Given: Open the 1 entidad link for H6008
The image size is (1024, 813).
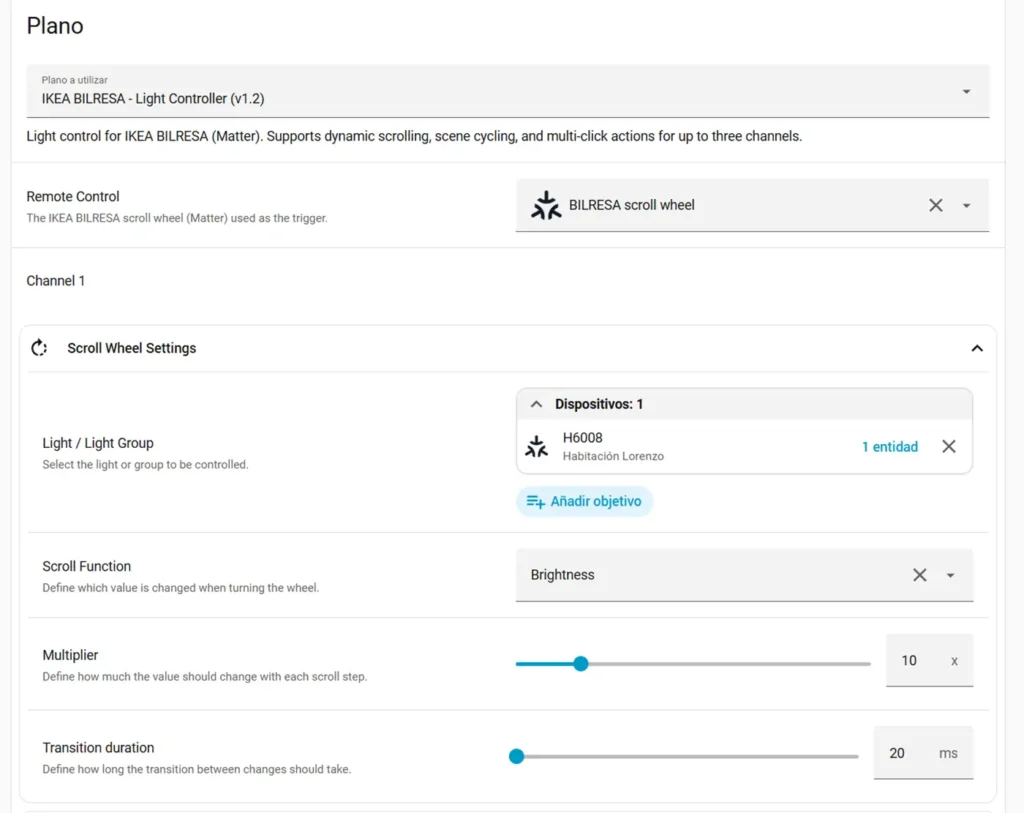Looking at the screenshot, I should point(889,447).
